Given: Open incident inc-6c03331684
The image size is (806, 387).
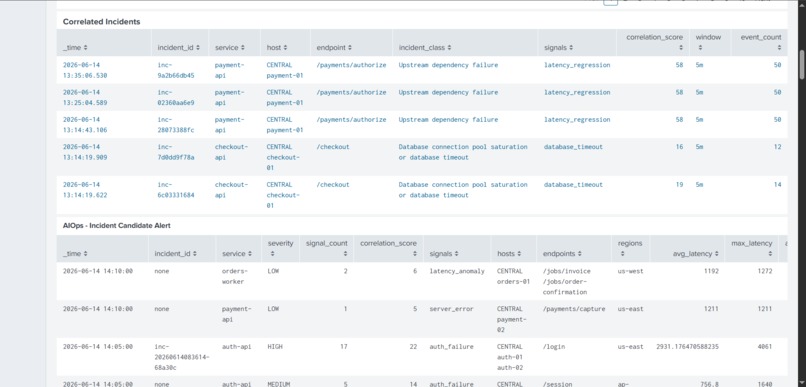Looking at the screenshot, I should (x=176, y=190).
